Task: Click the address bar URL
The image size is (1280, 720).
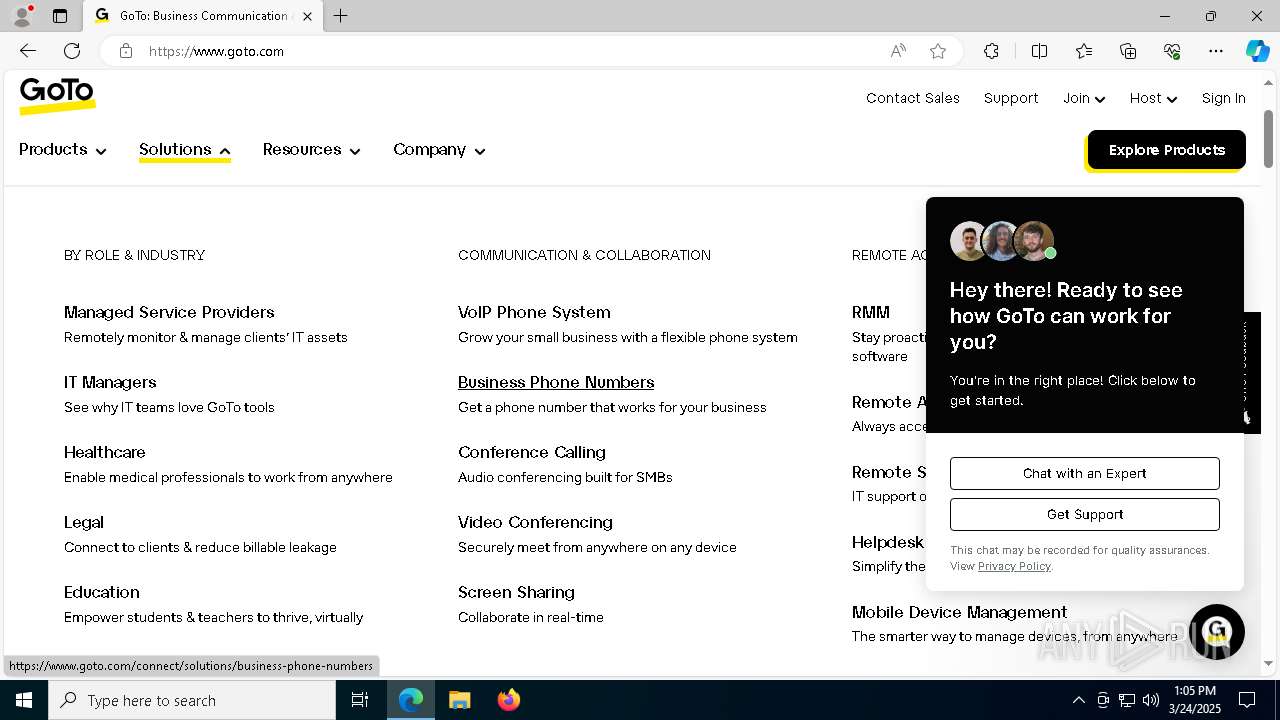Action: [216, 51]
